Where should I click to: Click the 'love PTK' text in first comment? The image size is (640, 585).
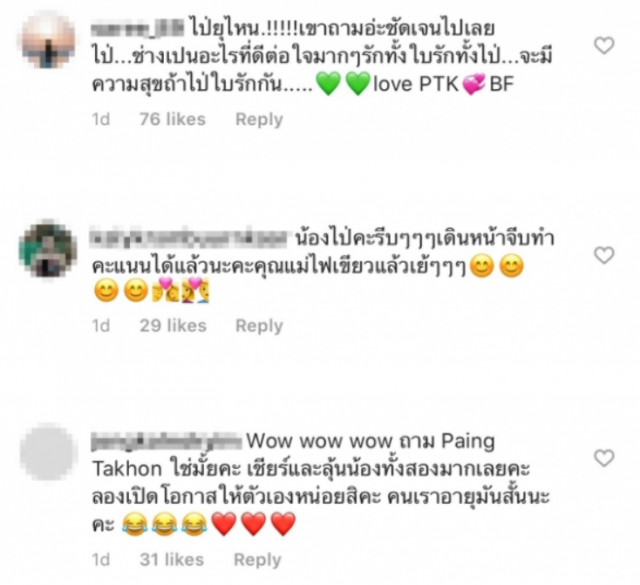tap(416, 84)
